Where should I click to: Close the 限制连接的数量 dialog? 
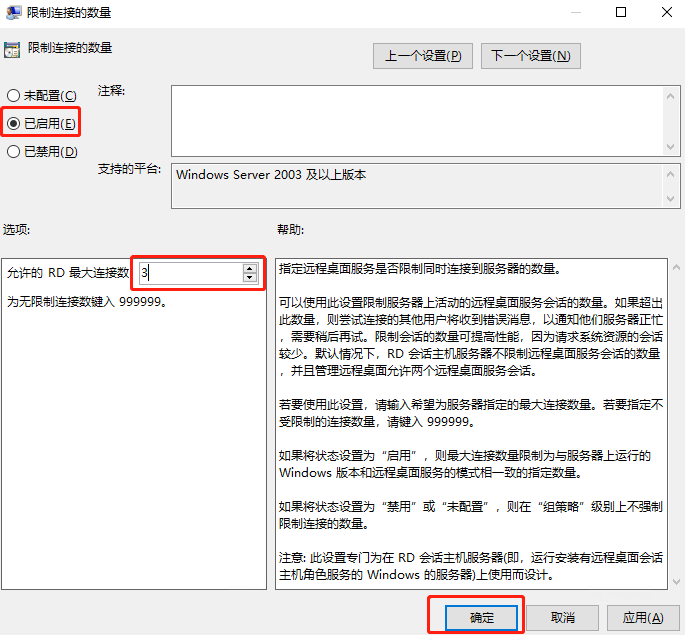click(666, 13)
